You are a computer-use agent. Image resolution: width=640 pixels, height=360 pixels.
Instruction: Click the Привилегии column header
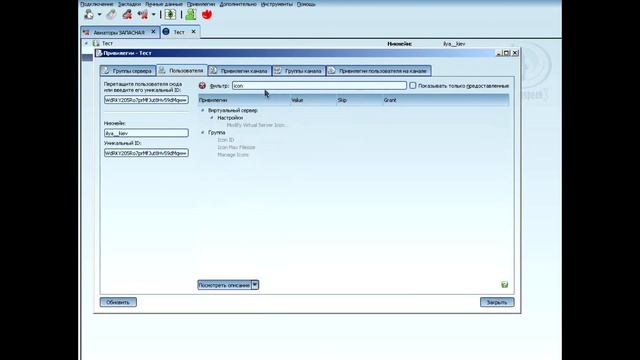click(244, 100)
